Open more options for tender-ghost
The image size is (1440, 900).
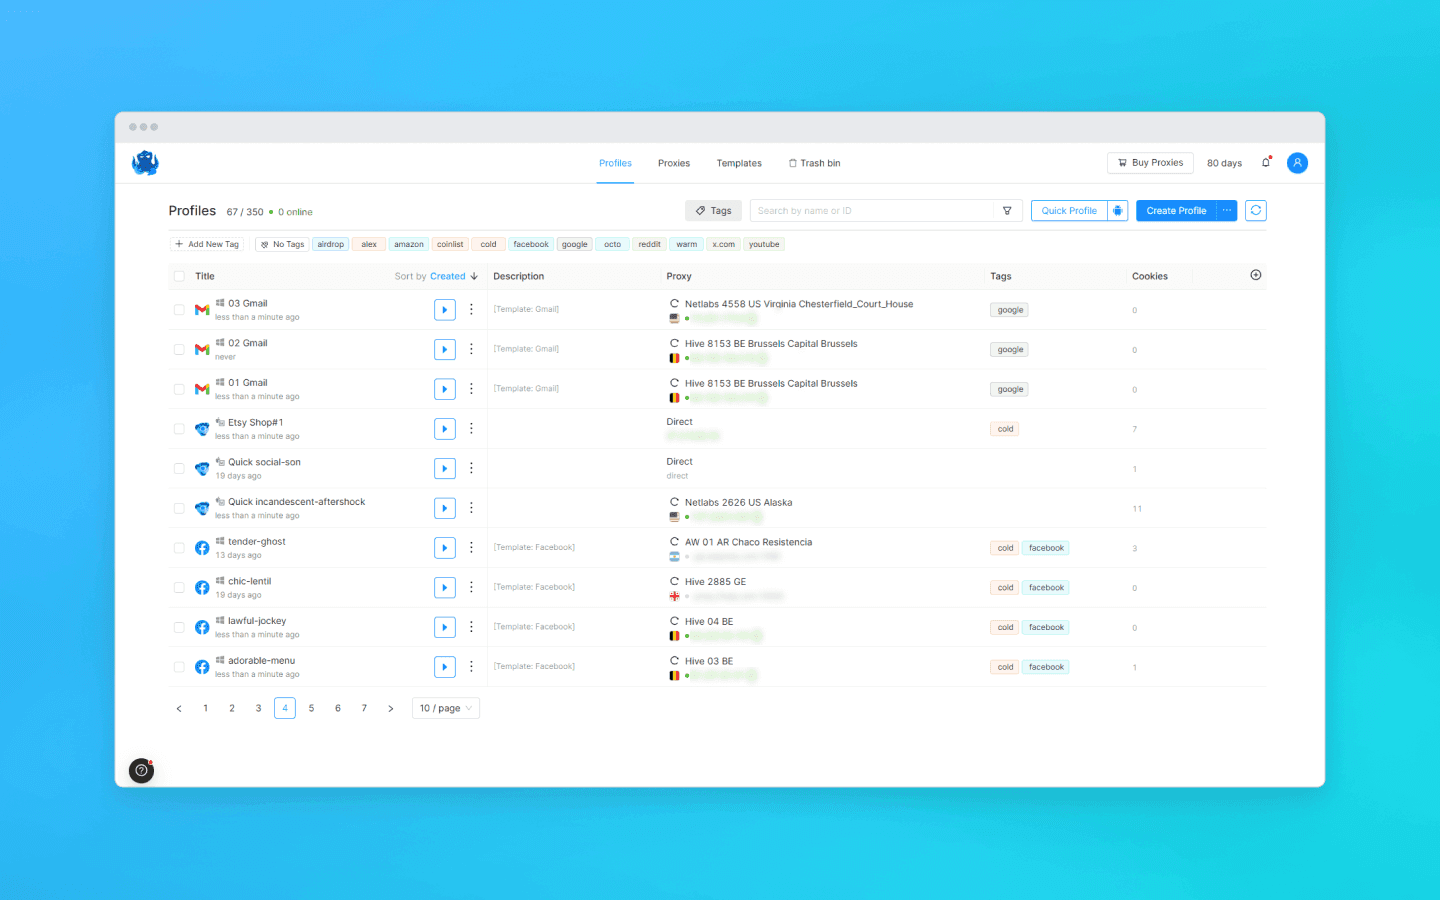471,548
